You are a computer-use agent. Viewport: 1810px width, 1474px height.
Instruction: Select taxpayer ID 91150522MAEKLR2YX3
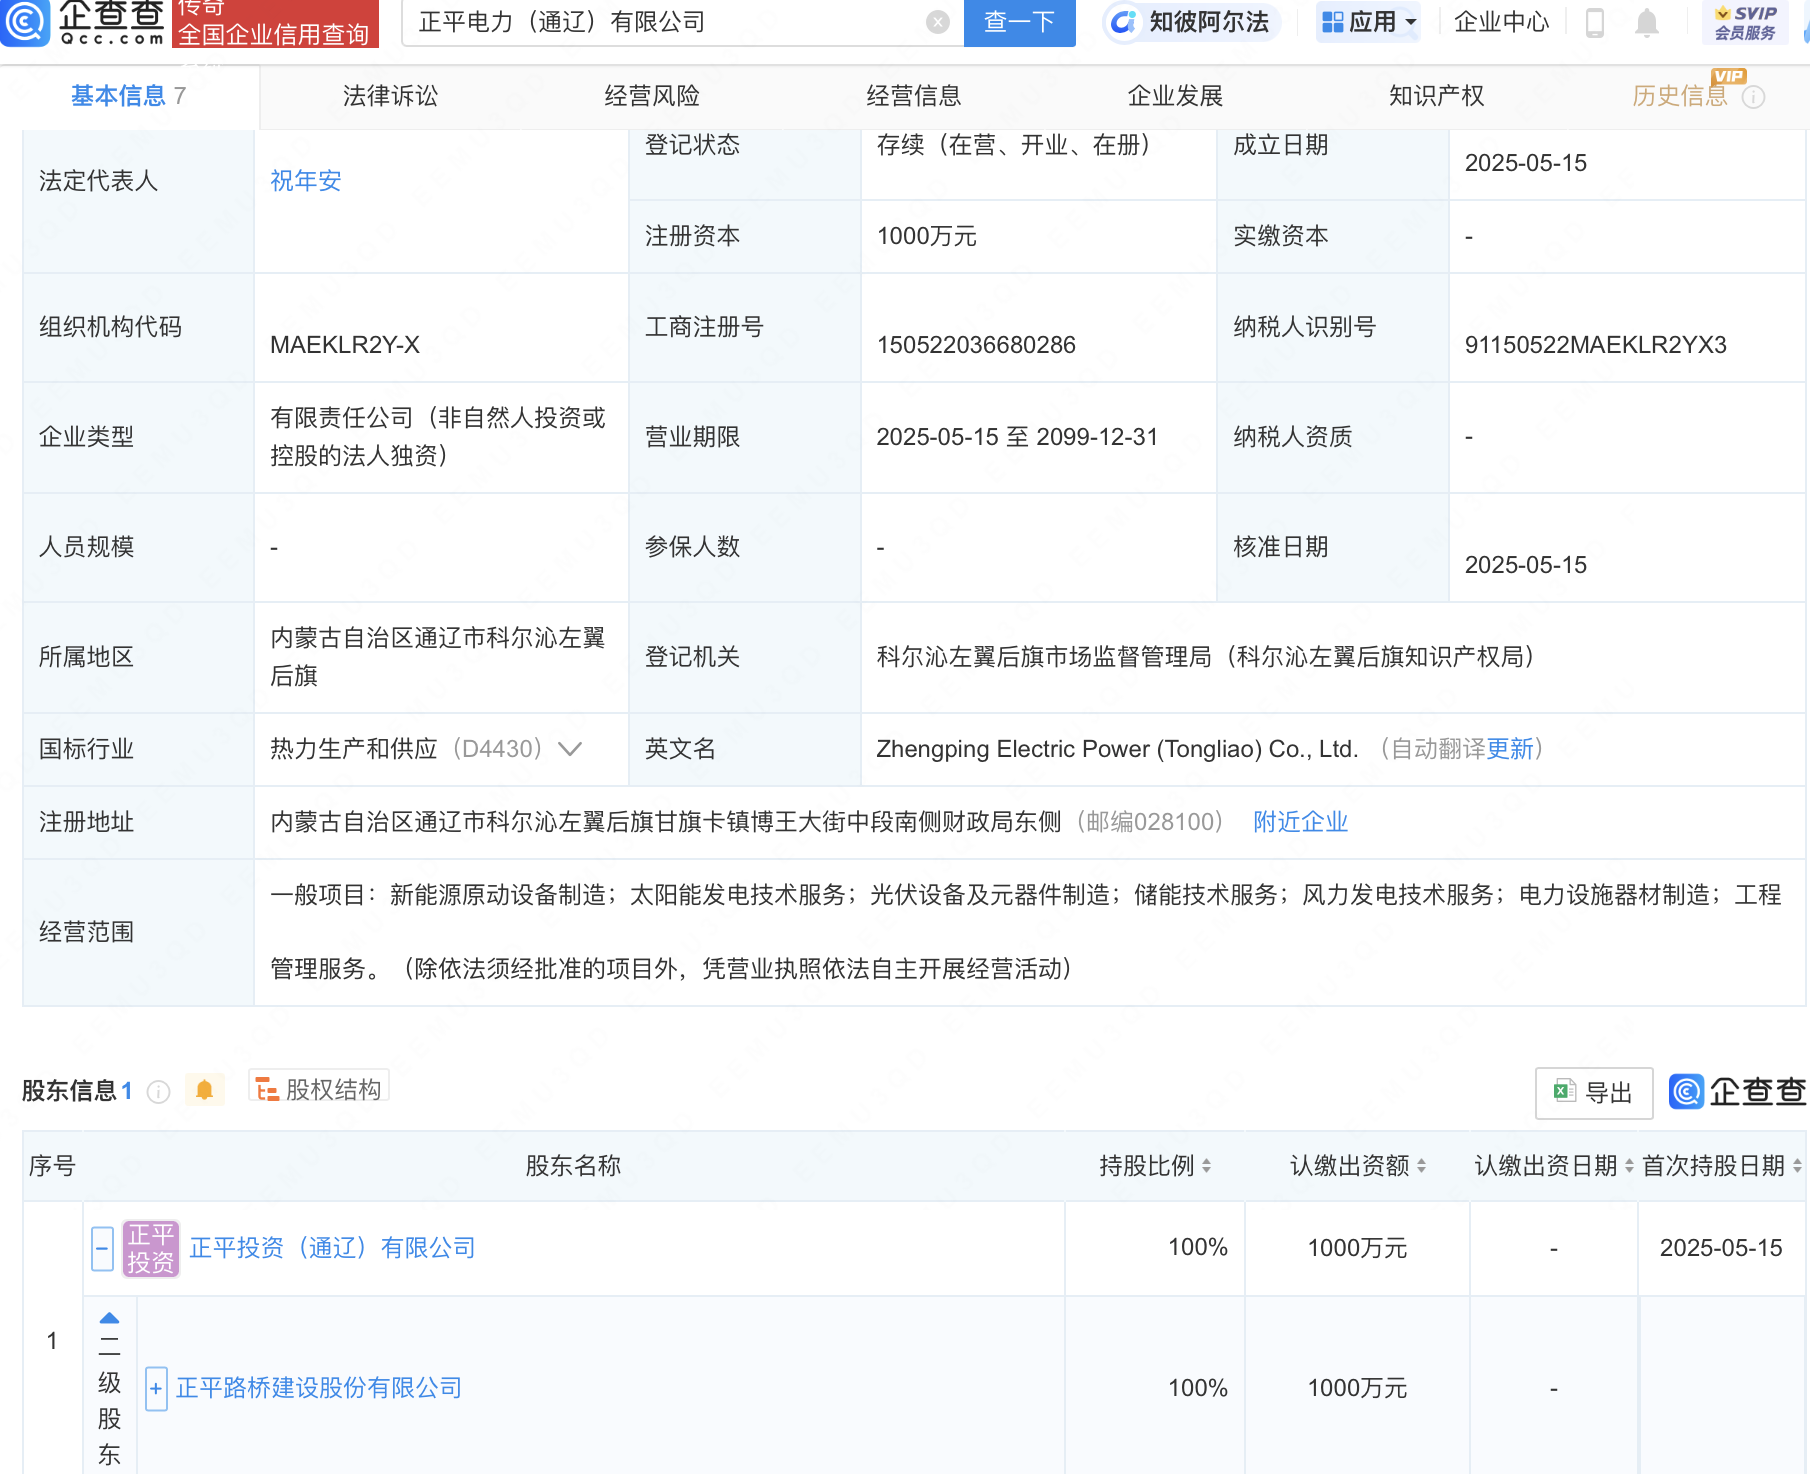click(x=1596, y=345)
